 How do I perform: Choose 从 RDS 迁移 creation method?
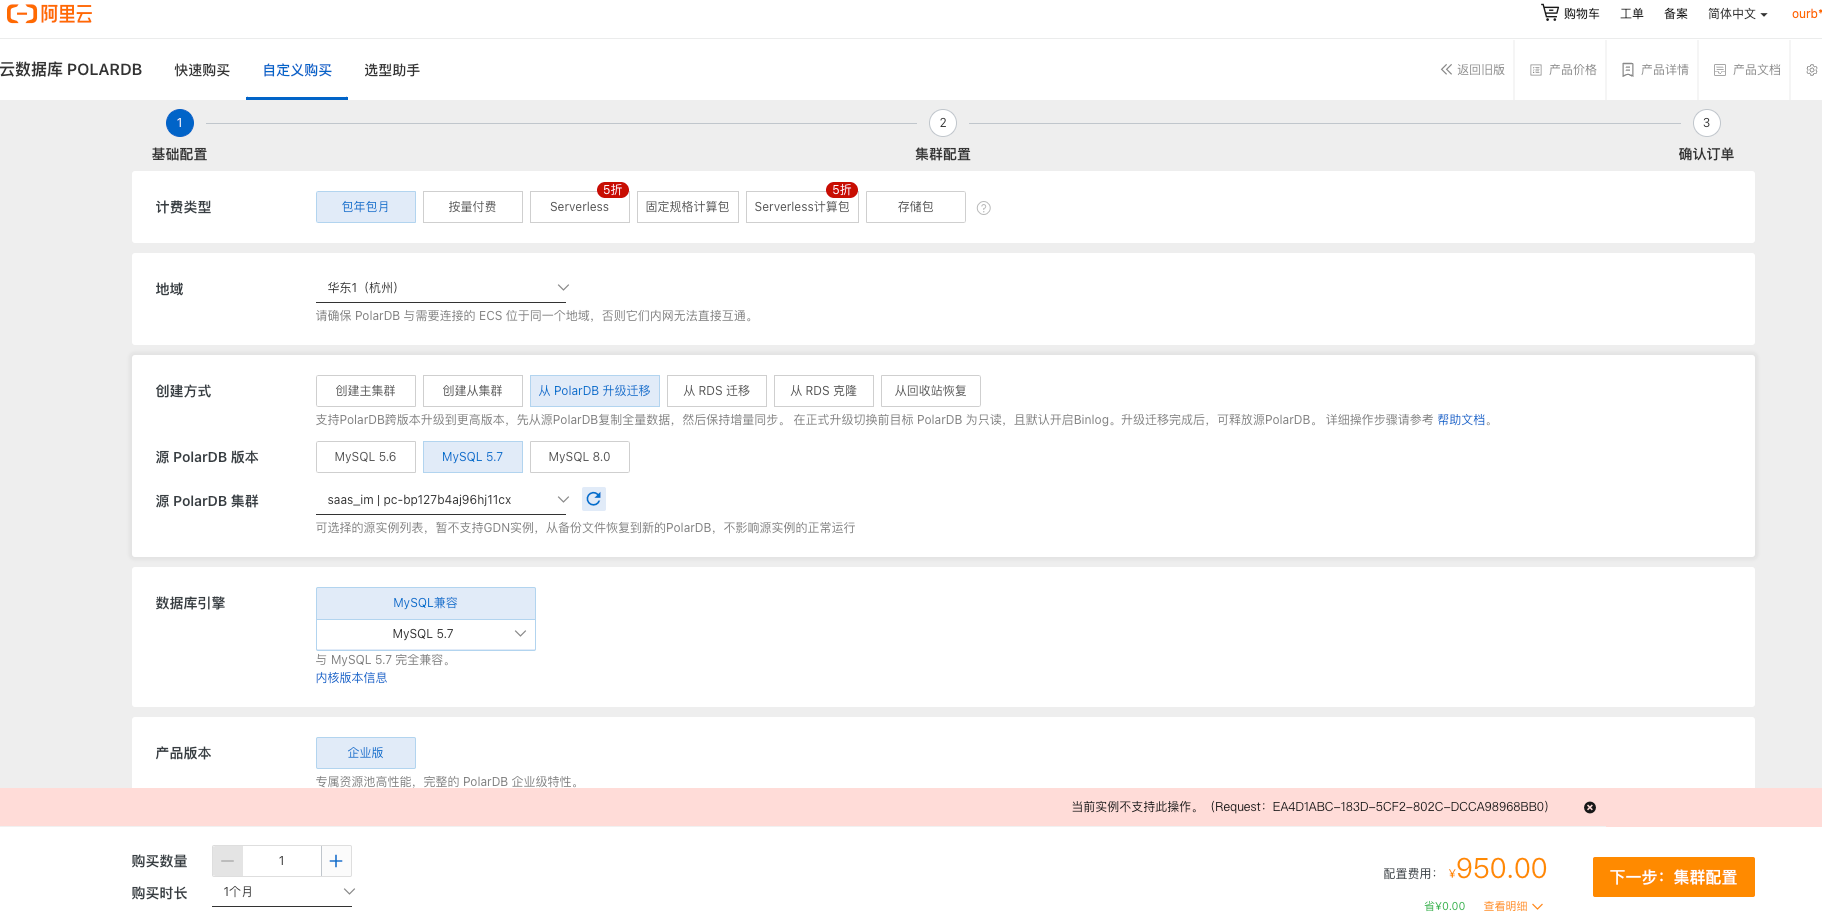coord(717,391)
